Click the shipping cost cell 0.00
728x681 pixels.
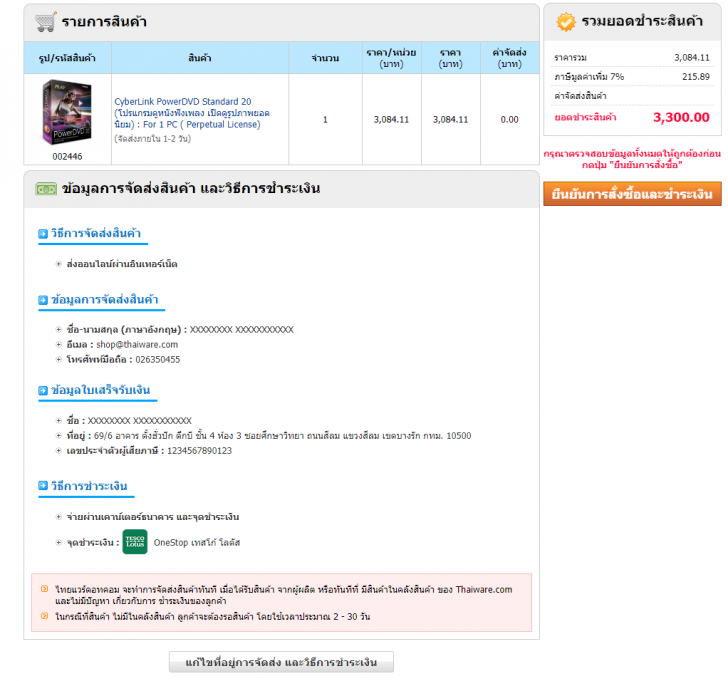(x=509, y=119)
